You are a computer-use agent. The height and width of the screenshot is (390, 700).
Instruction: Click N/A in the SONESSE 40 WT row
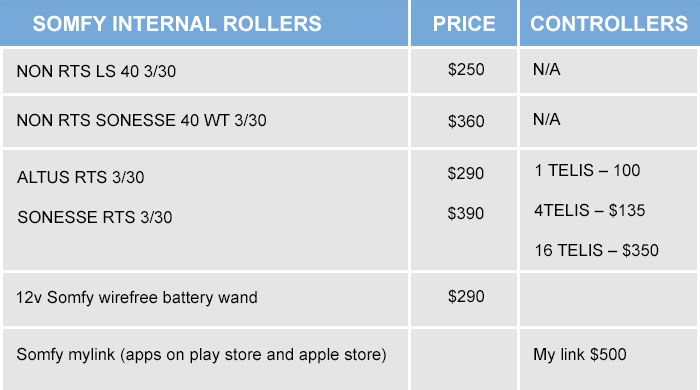(x=546, y=120)
